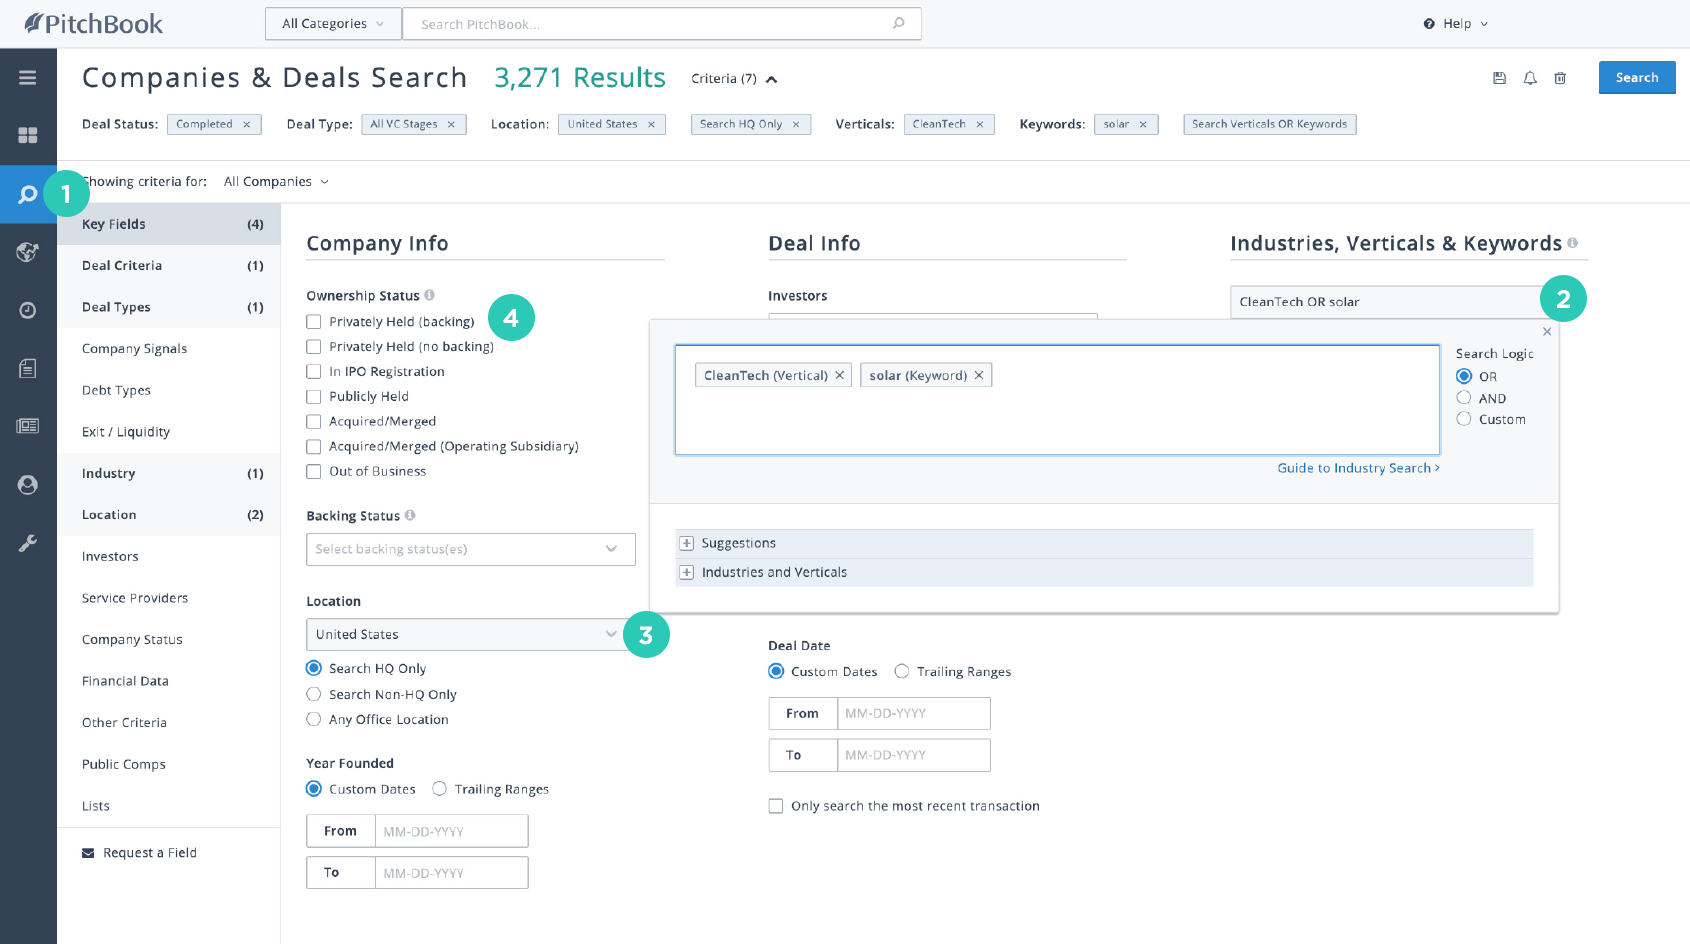Select Custom search logic
The width and height of the screenshot is (1690, 944).
pyautogui.click(x=1464, y=419)
